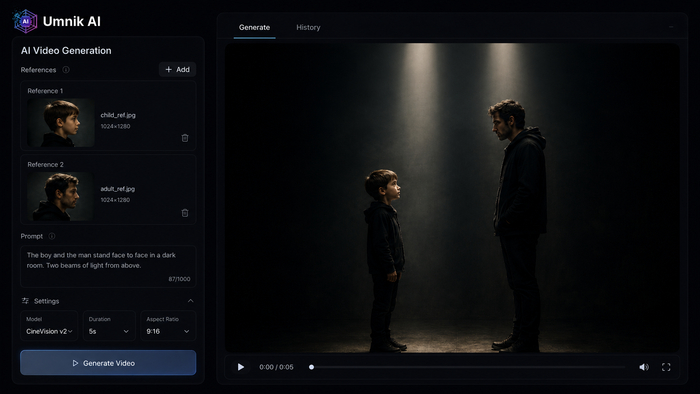
Task: Collapse the Settings section chevron
Action: tap(191, 301)
